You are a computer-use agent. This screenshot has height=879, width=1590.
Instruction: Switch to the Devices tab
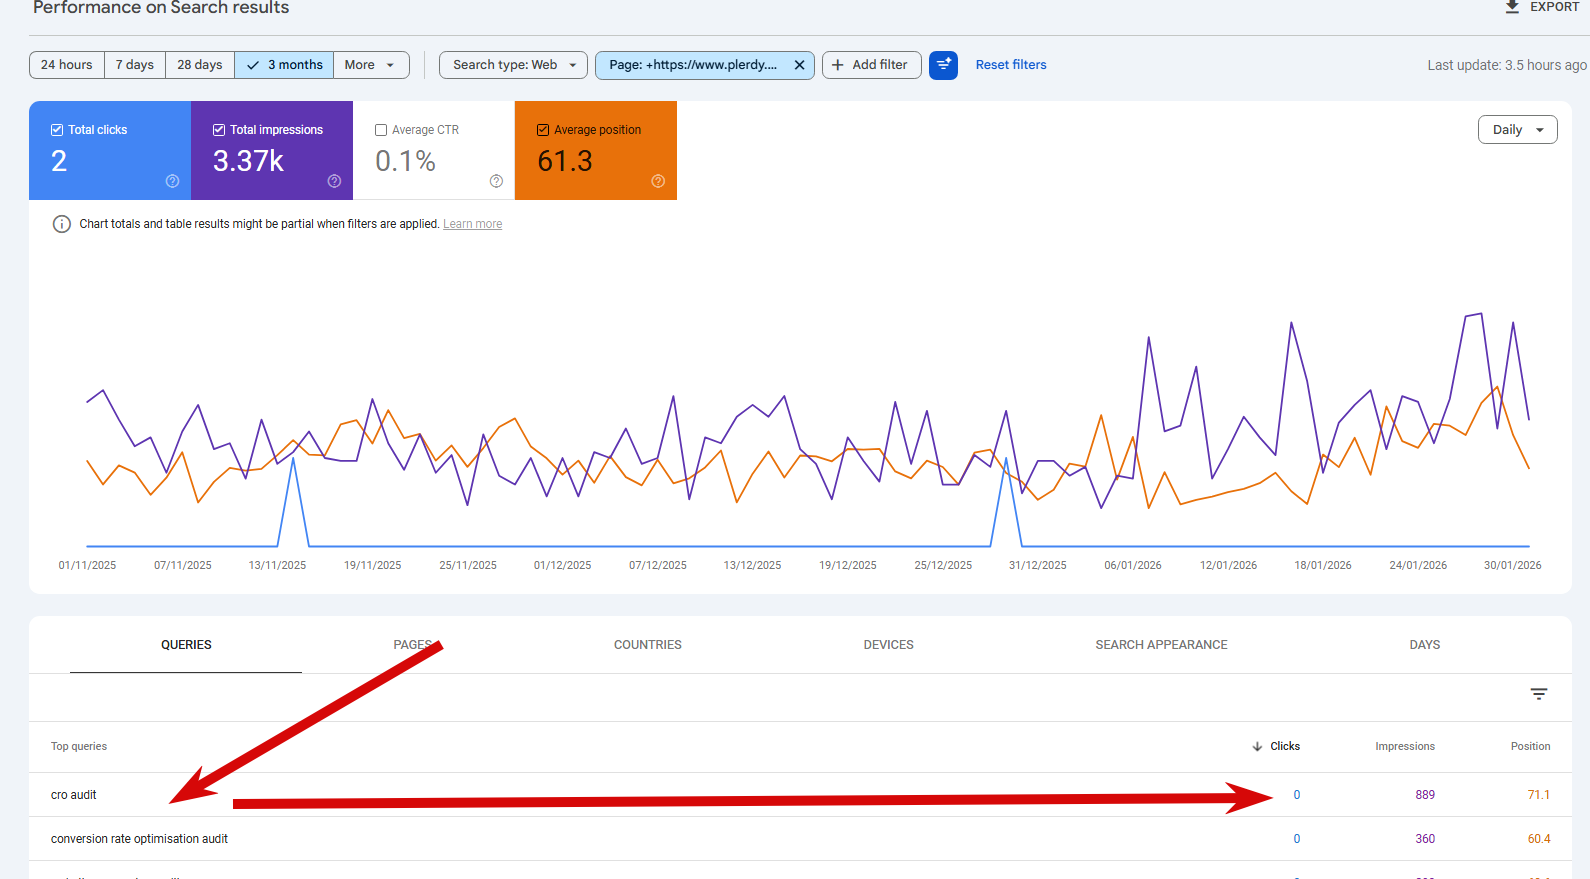tap(889, 645)
